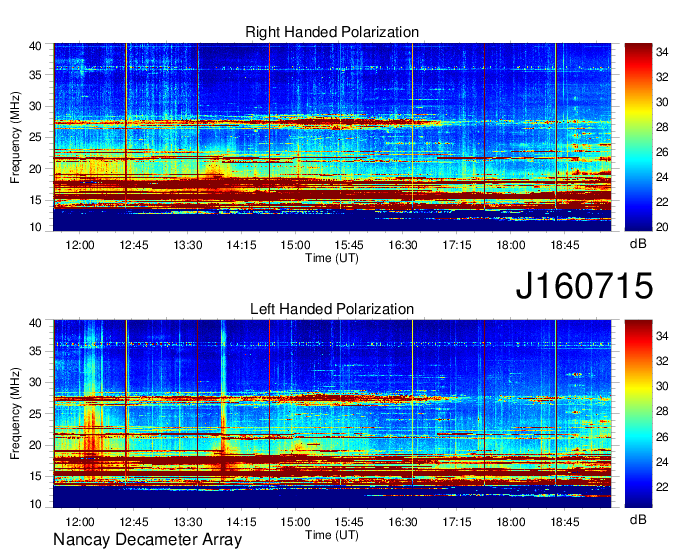Click the 35 MHz tick of Right Handed plot
Screen dimensions: 680x552
[35, 75]
